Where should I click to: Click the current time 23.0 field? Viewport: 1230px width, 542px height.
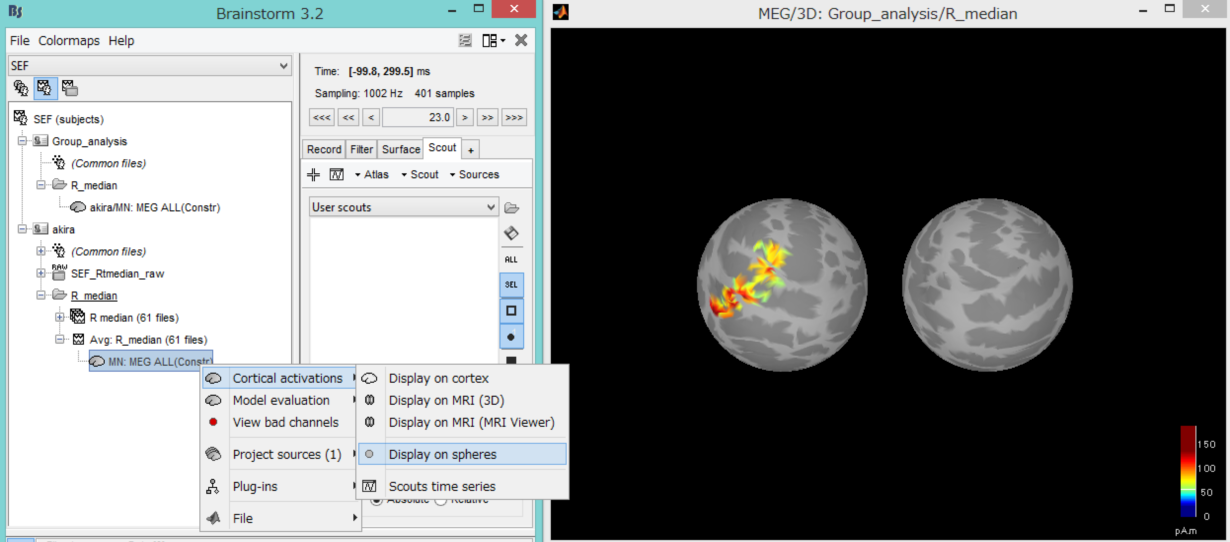tap(418, 117)
